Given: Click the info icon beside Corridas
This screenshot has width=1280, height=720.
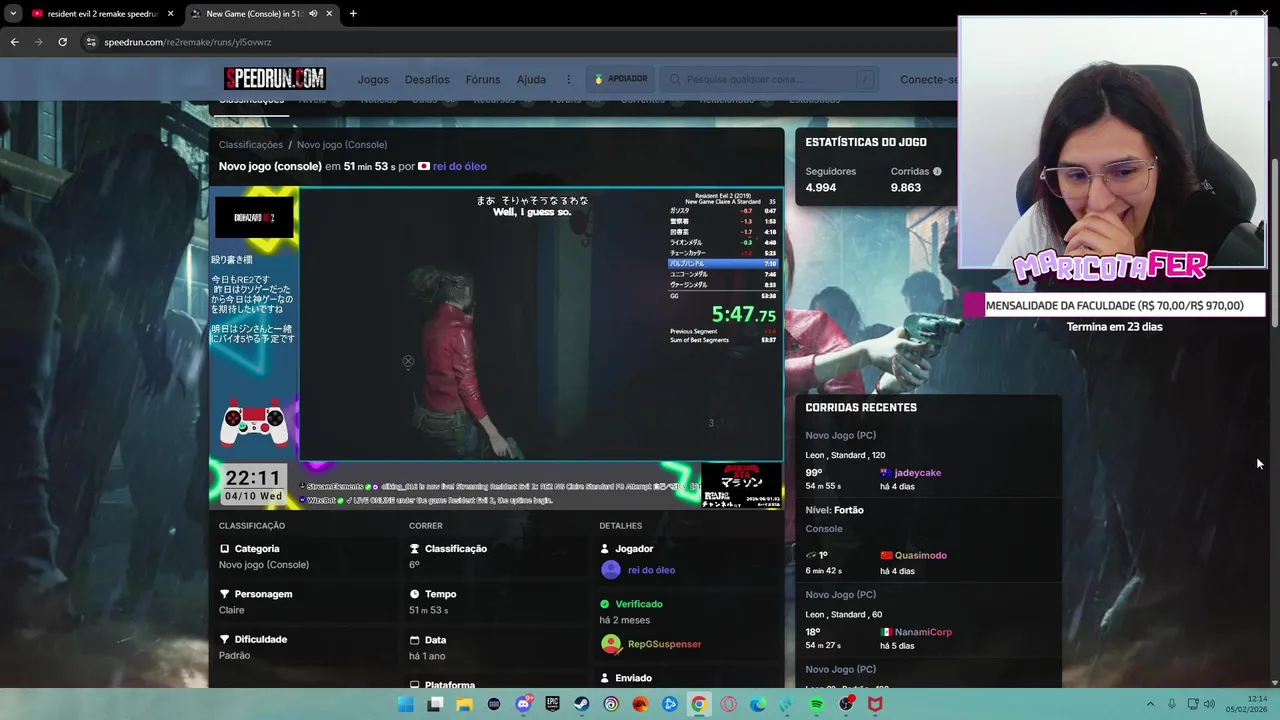Looking at the screenshot, I should 937,171.
